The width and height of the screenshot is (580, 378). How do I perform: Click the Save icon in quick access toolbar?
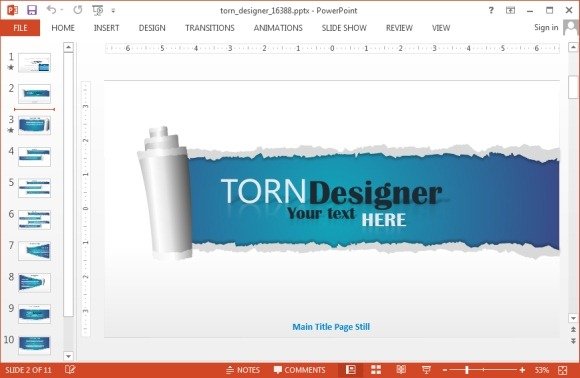click(x=32, y=10)
